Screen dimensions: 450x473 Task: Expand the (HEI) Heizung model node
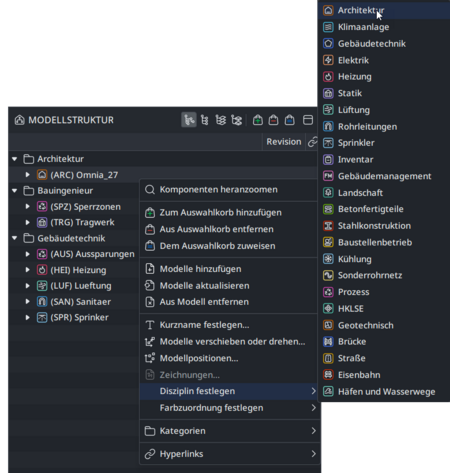point(28,270)
